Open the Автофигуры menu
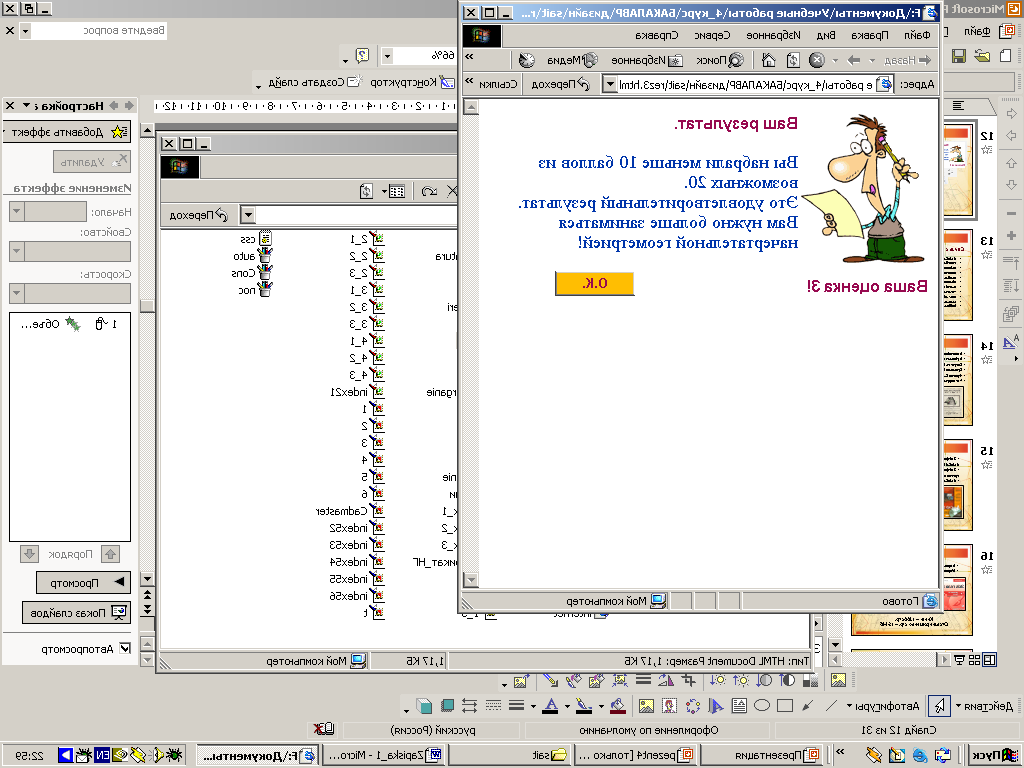The height and width of the screenshot is (768, 1024). [x=882, y=705]
